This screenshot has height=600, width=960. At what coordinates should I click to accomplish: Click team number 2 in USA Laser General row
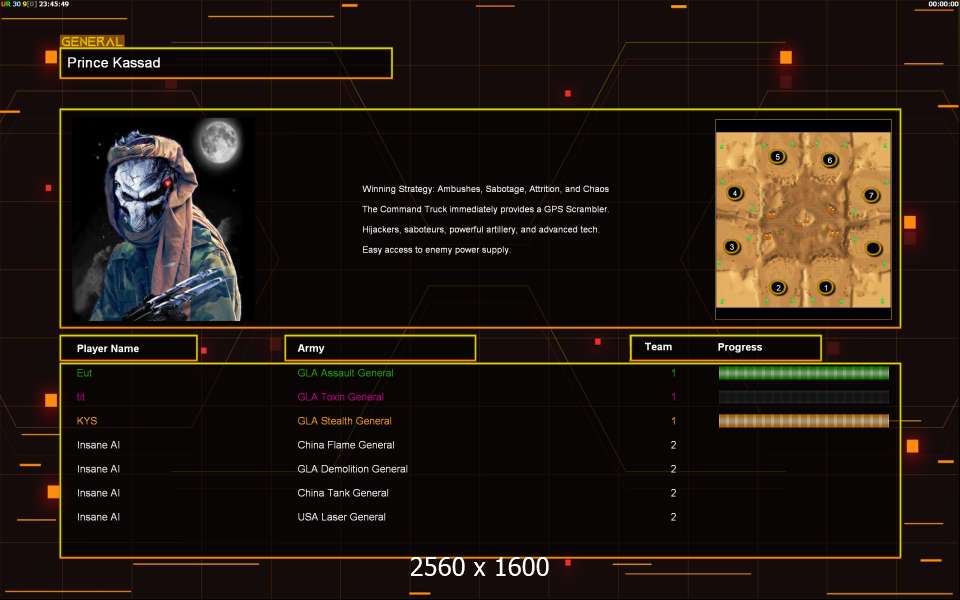pos(673,517)
